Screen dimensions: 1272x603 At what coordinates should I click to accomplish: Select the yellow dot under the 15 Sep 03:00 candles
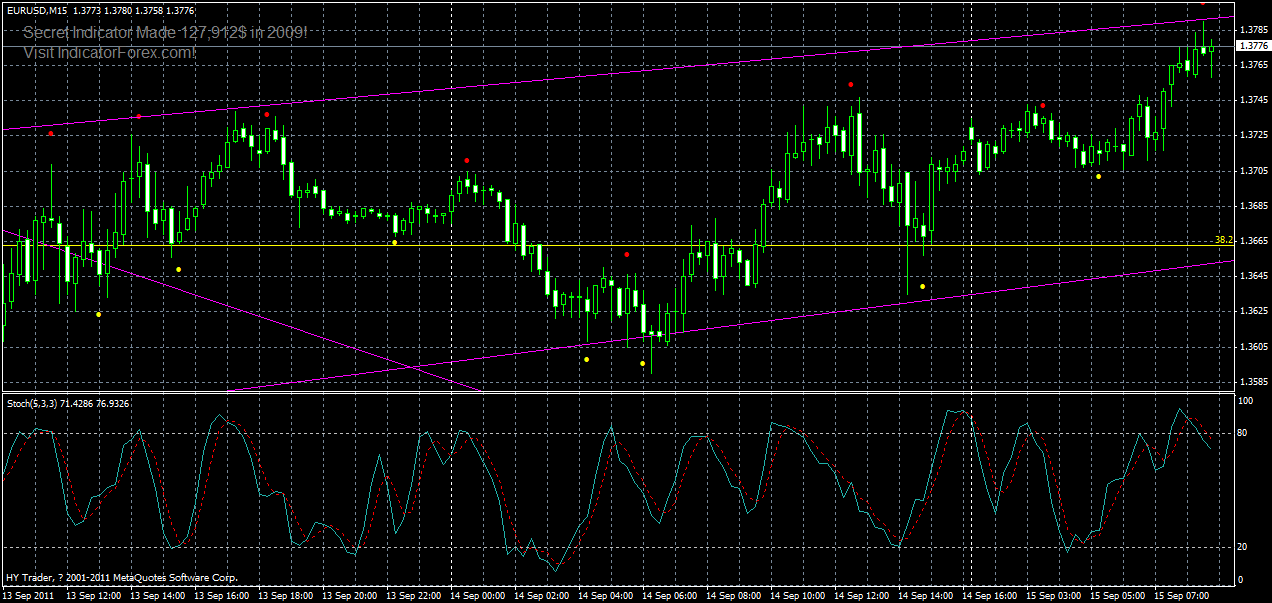pos(1097,176)
